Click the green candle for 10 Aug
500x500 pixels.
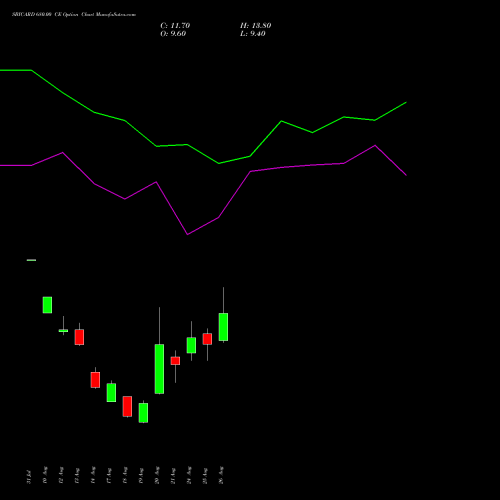click(47, 305)
